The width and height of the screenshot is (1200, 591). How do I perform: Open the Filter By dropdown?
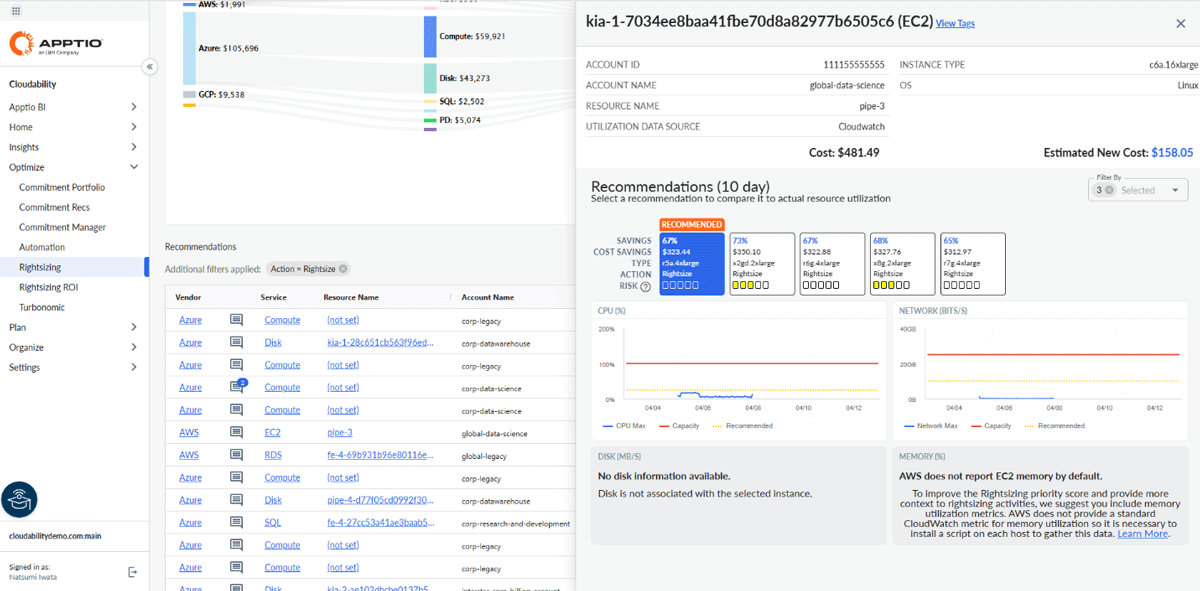click(x=1138, y=190)
